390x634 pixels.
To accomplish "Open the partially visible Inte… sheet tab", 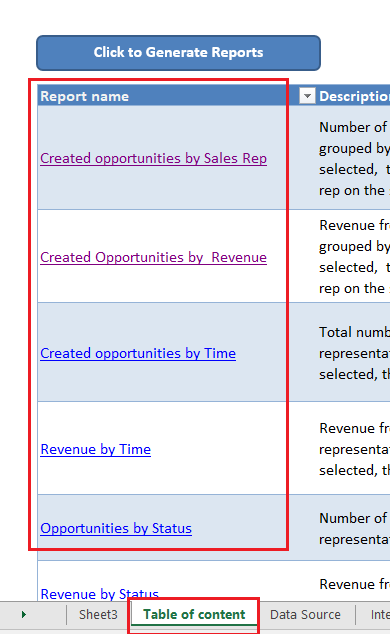I will tap(380, 615).
